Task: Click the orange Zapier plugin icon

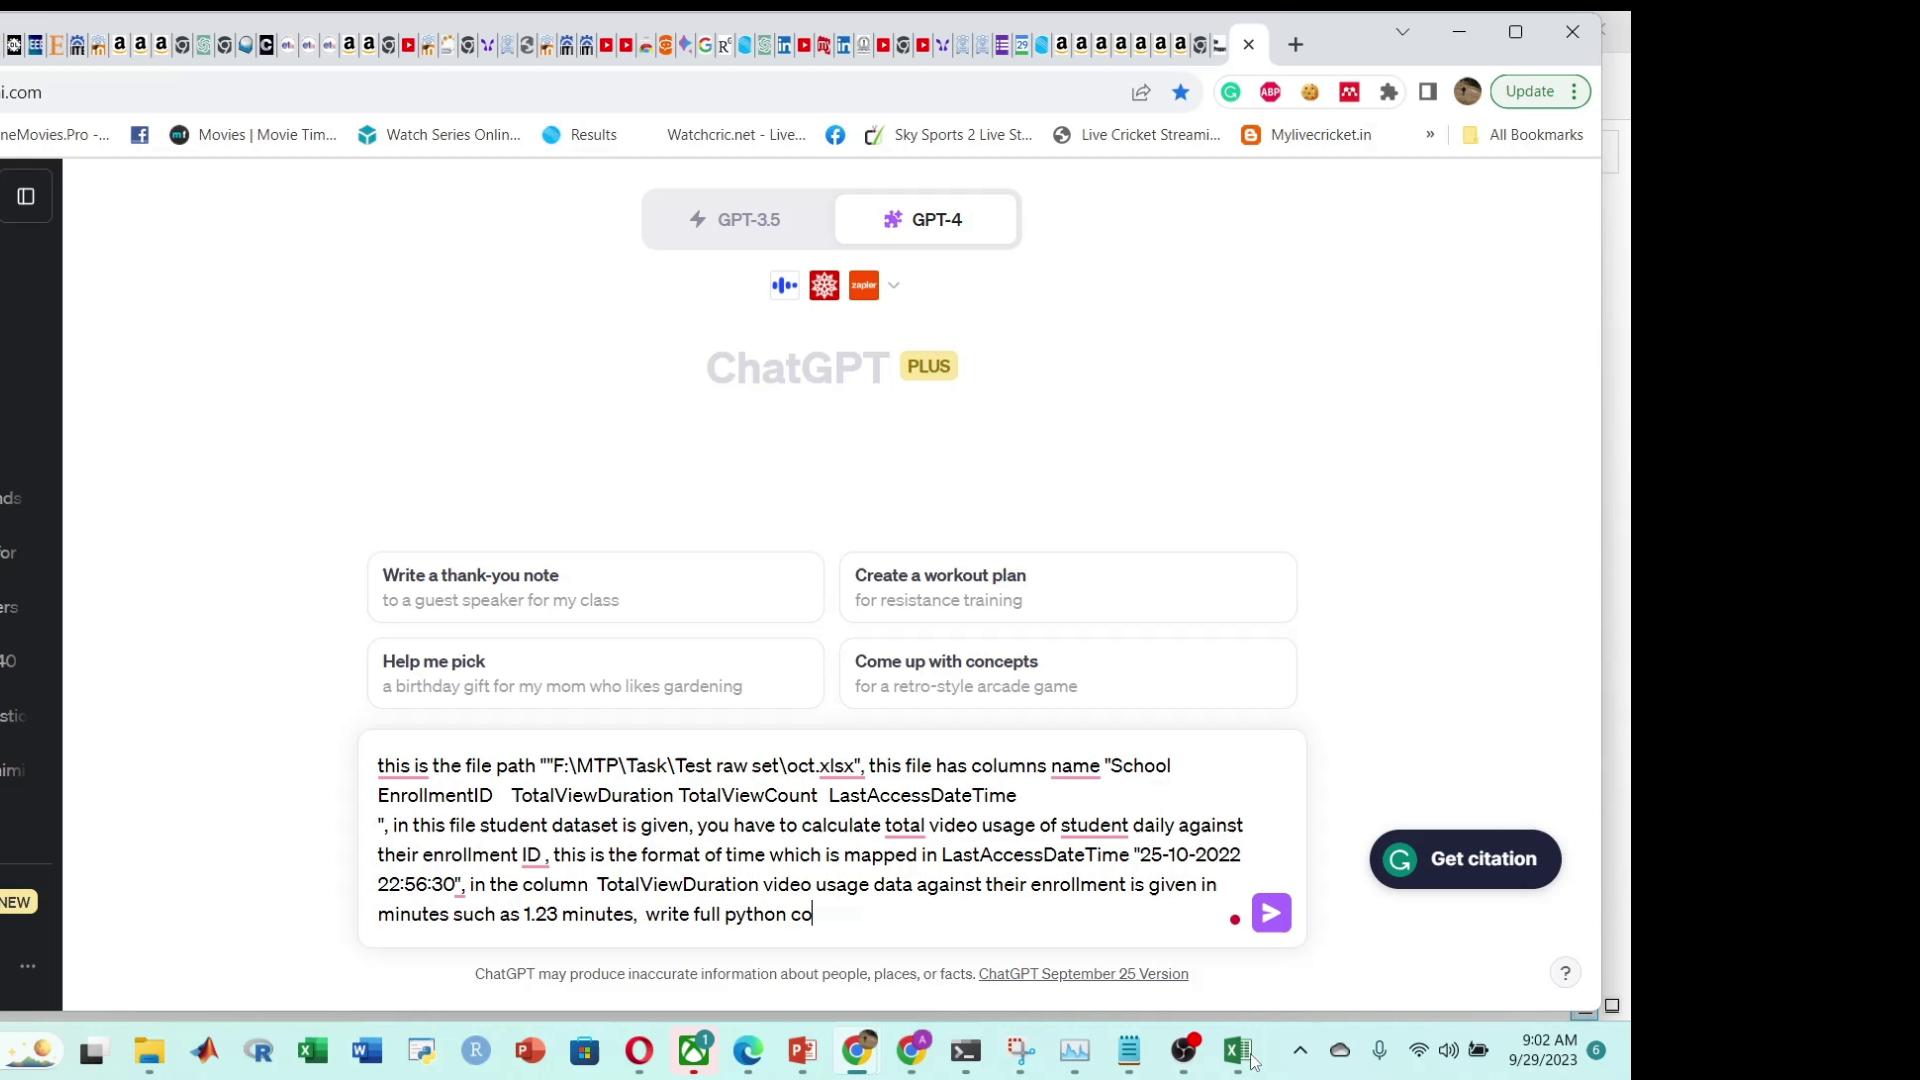Action: click(864, 286)
